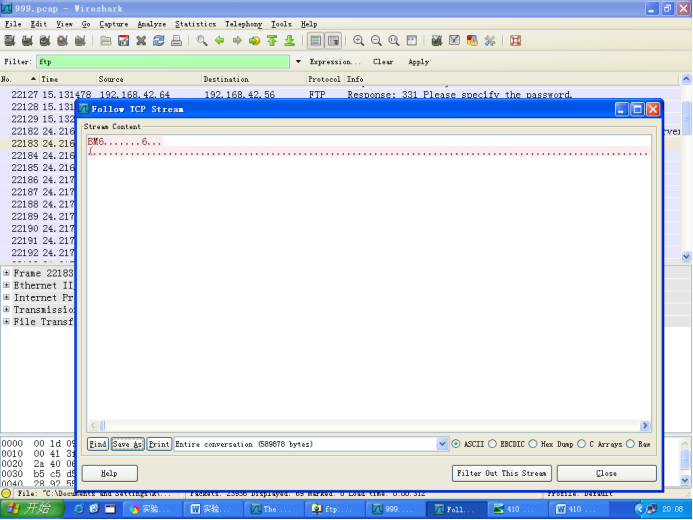Click Print button in stream dialog
The height and width of the screenshot is (520, 693).
(x=159, y=444)
